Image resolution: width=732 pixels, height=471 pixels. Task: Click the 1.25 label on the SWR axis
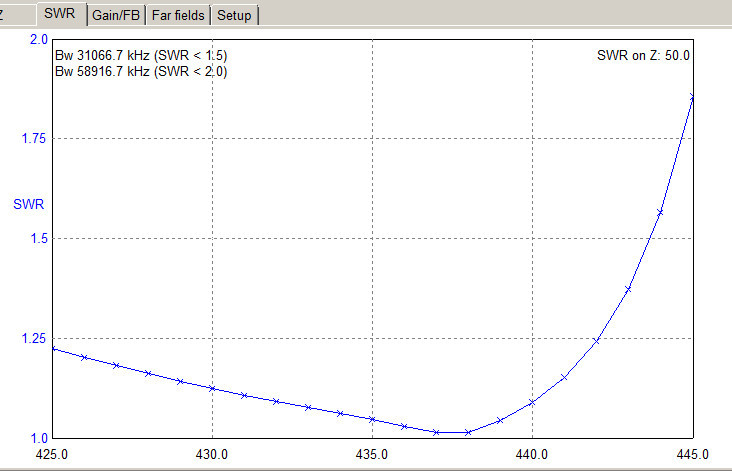tap(34, 338)
